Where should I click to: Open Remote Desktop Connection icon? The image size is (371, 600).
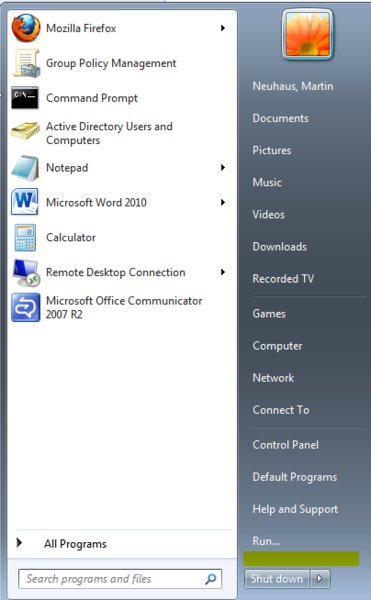[x=26, y=272]
